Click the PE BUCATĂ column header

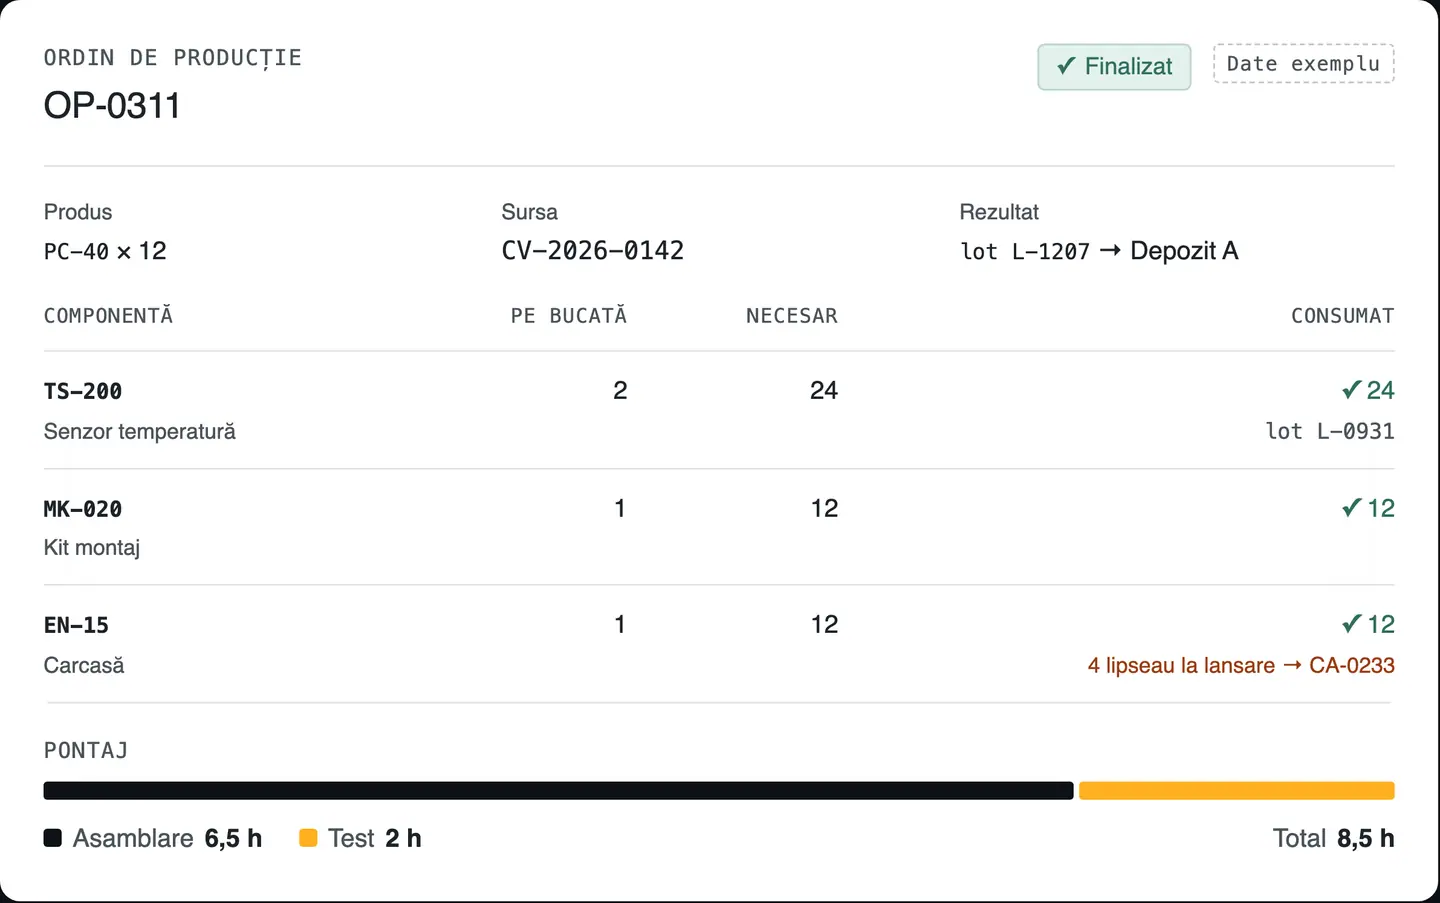569,316
